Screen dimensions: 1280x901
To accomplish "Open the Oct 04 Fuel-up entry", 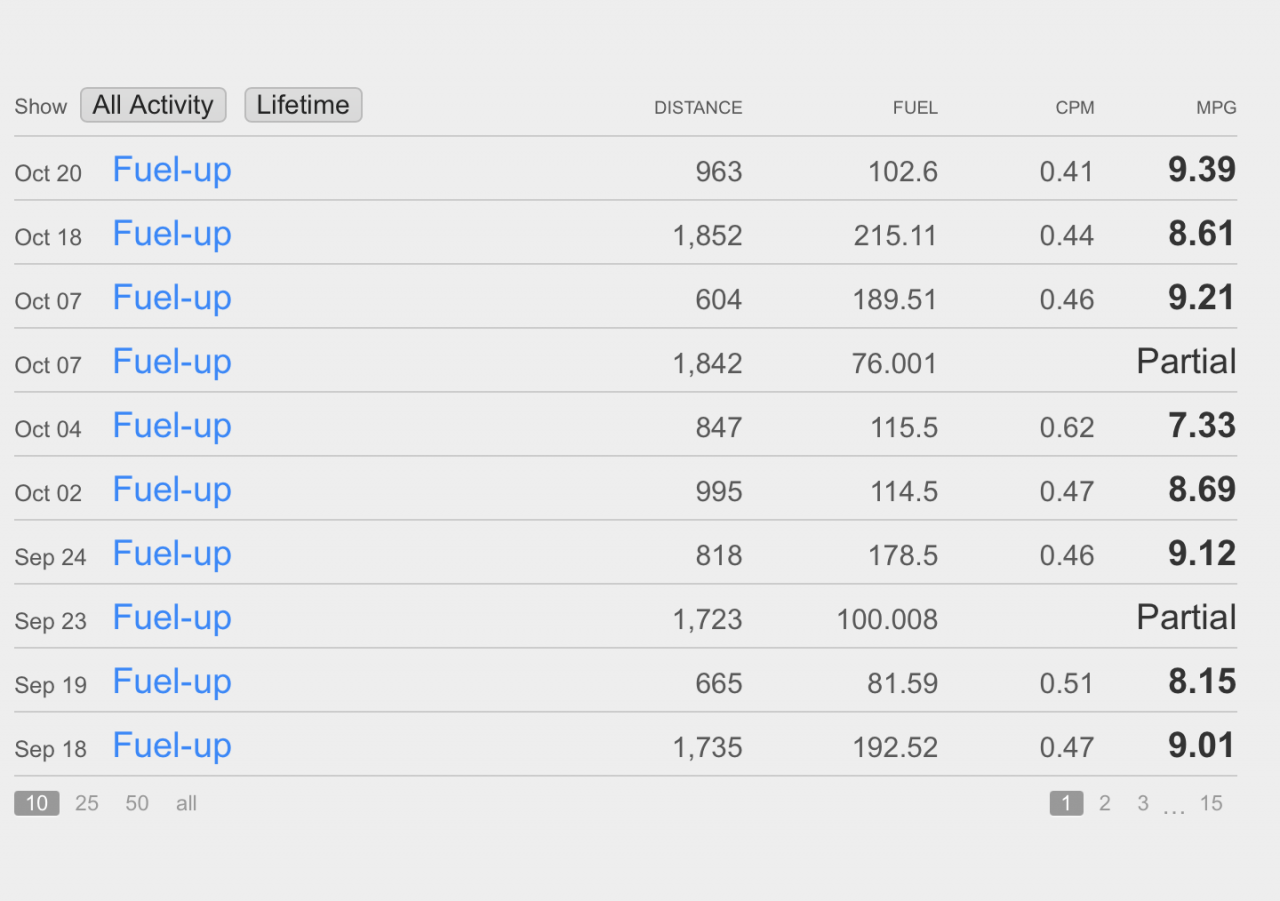I will (172, 426).
